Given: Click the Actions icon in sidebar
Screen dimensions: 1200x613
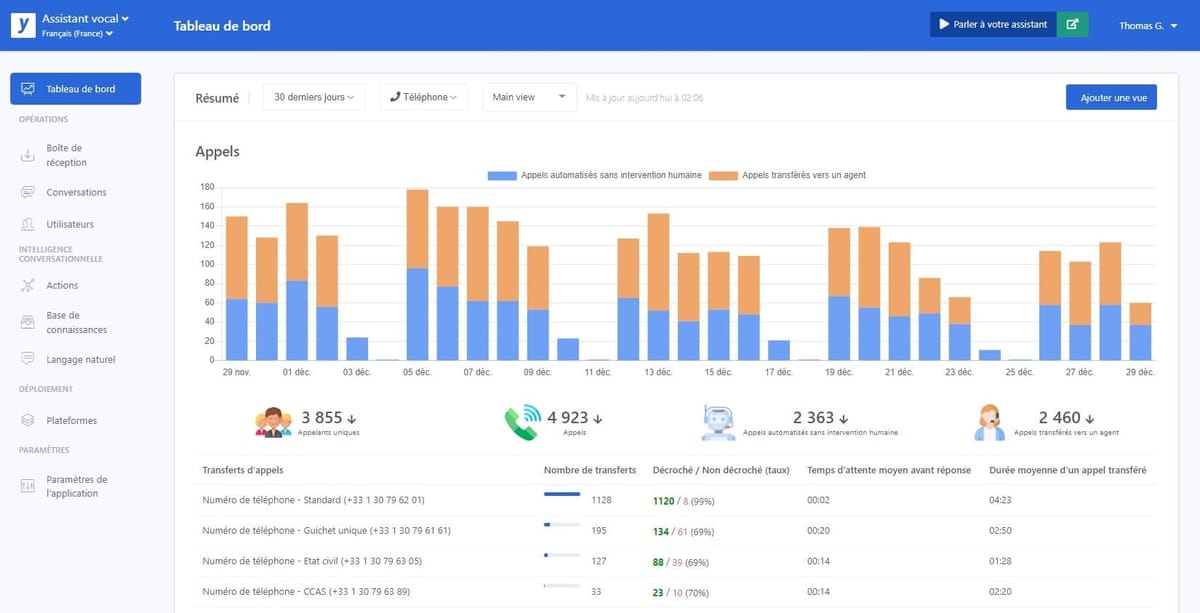Looking at the screenshot, I should point(27,286).
